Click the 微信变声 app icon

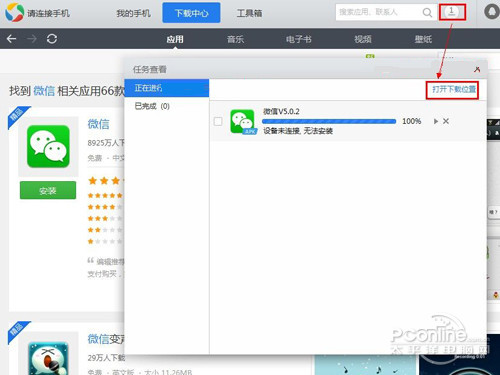click(48, 358)
